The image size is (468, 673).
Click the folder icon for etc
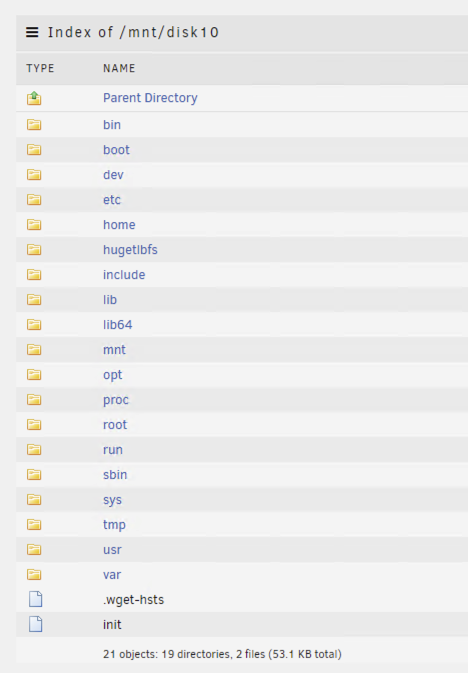[x=34, y=200]
